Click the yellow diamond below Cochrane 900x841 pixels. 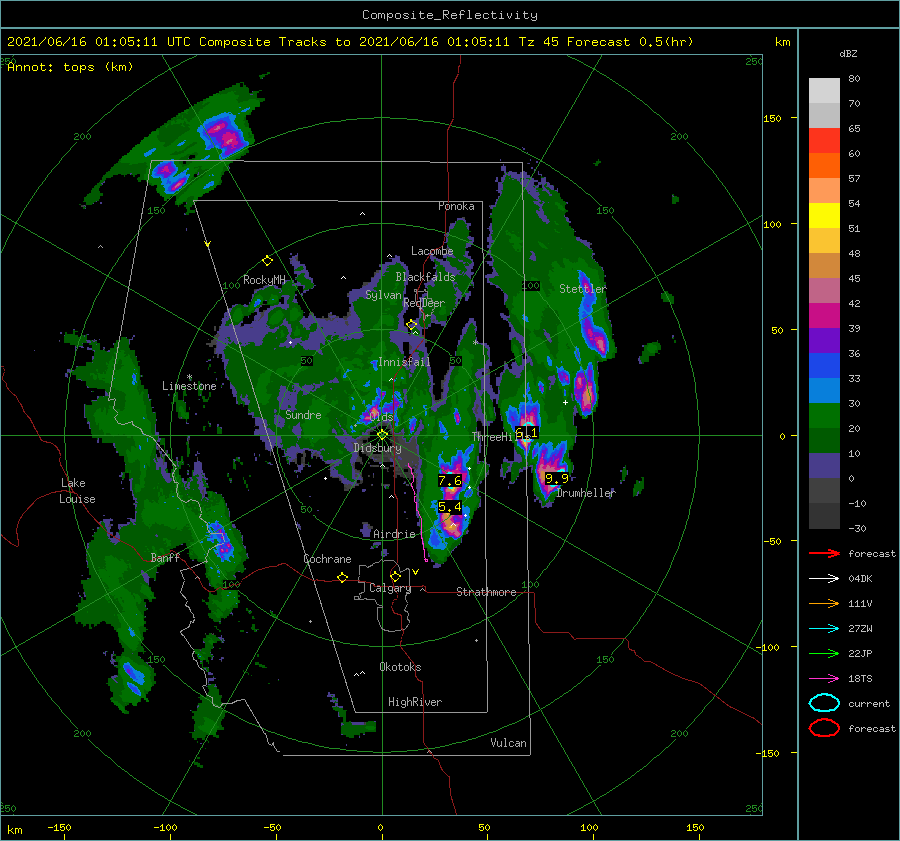(342, 577)
